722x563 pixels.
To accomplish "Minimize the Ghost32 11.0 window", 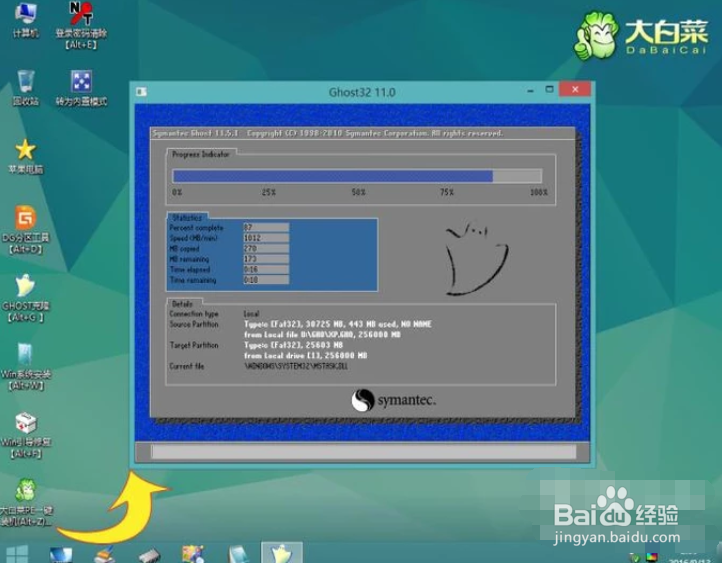I will (x=530, y=90).
